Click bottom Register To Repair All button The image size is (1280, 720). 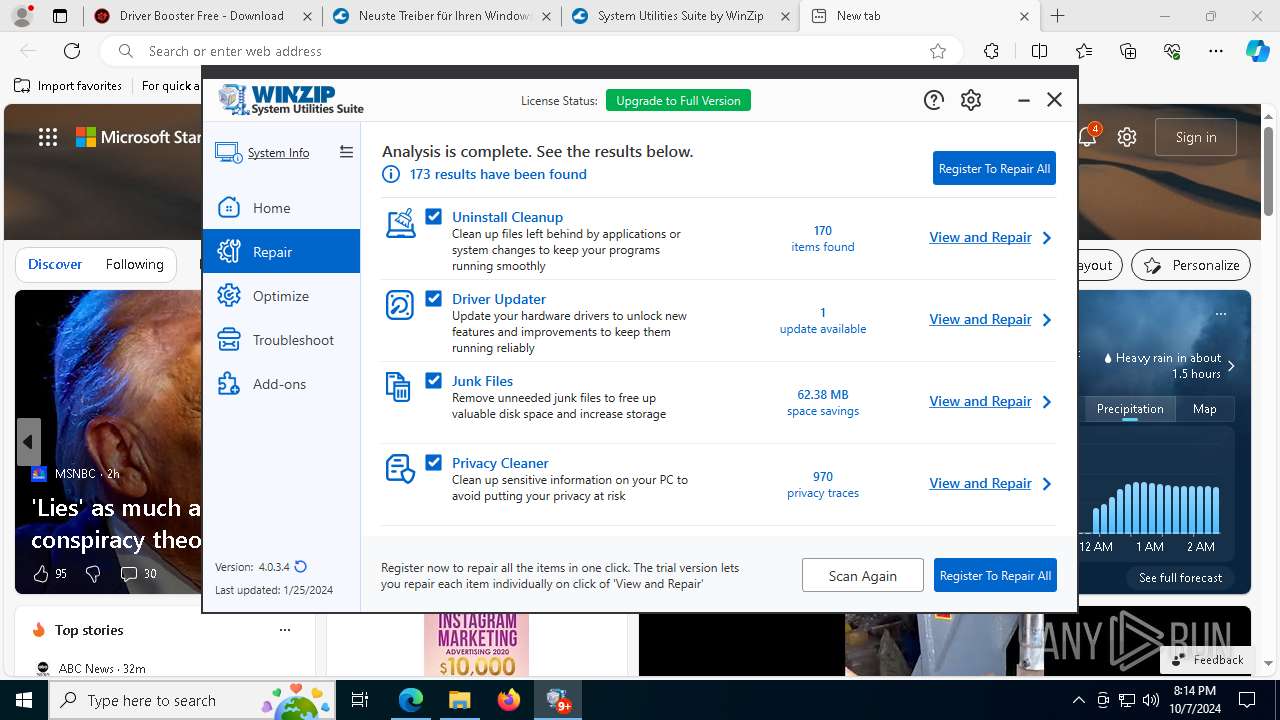[995, 575]
